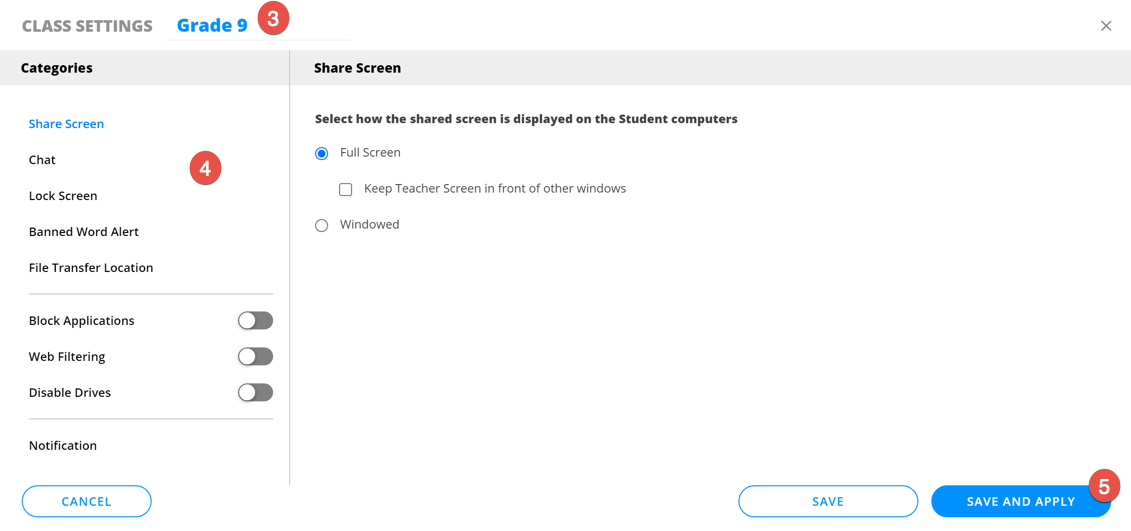Click the red step 4 marker

pos(205,168)
